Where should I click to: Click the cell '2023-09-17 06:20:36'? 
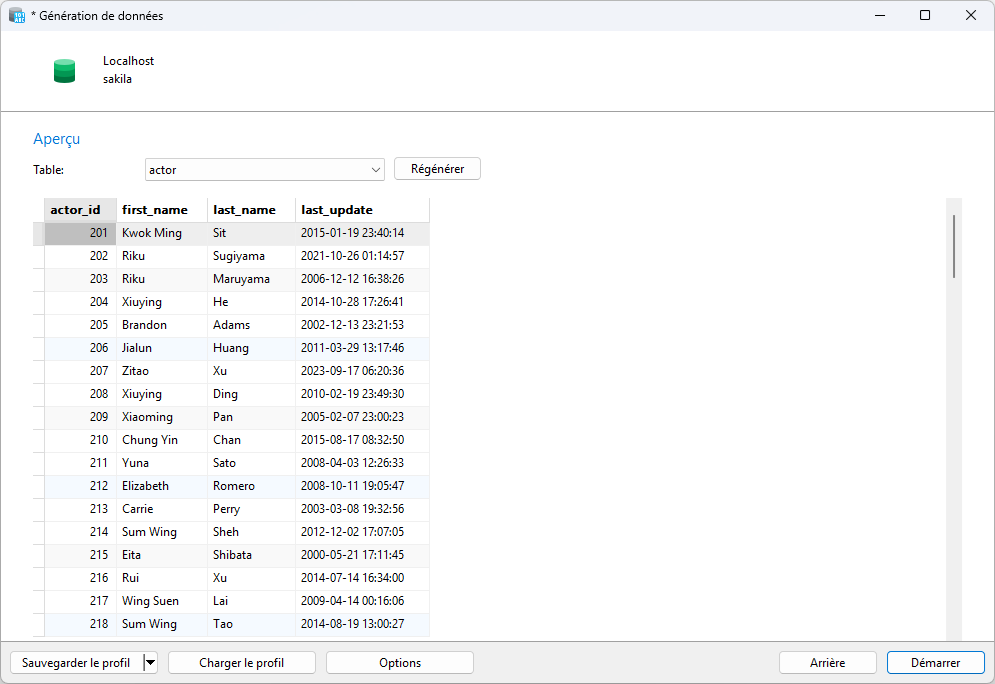pos(362,371)
